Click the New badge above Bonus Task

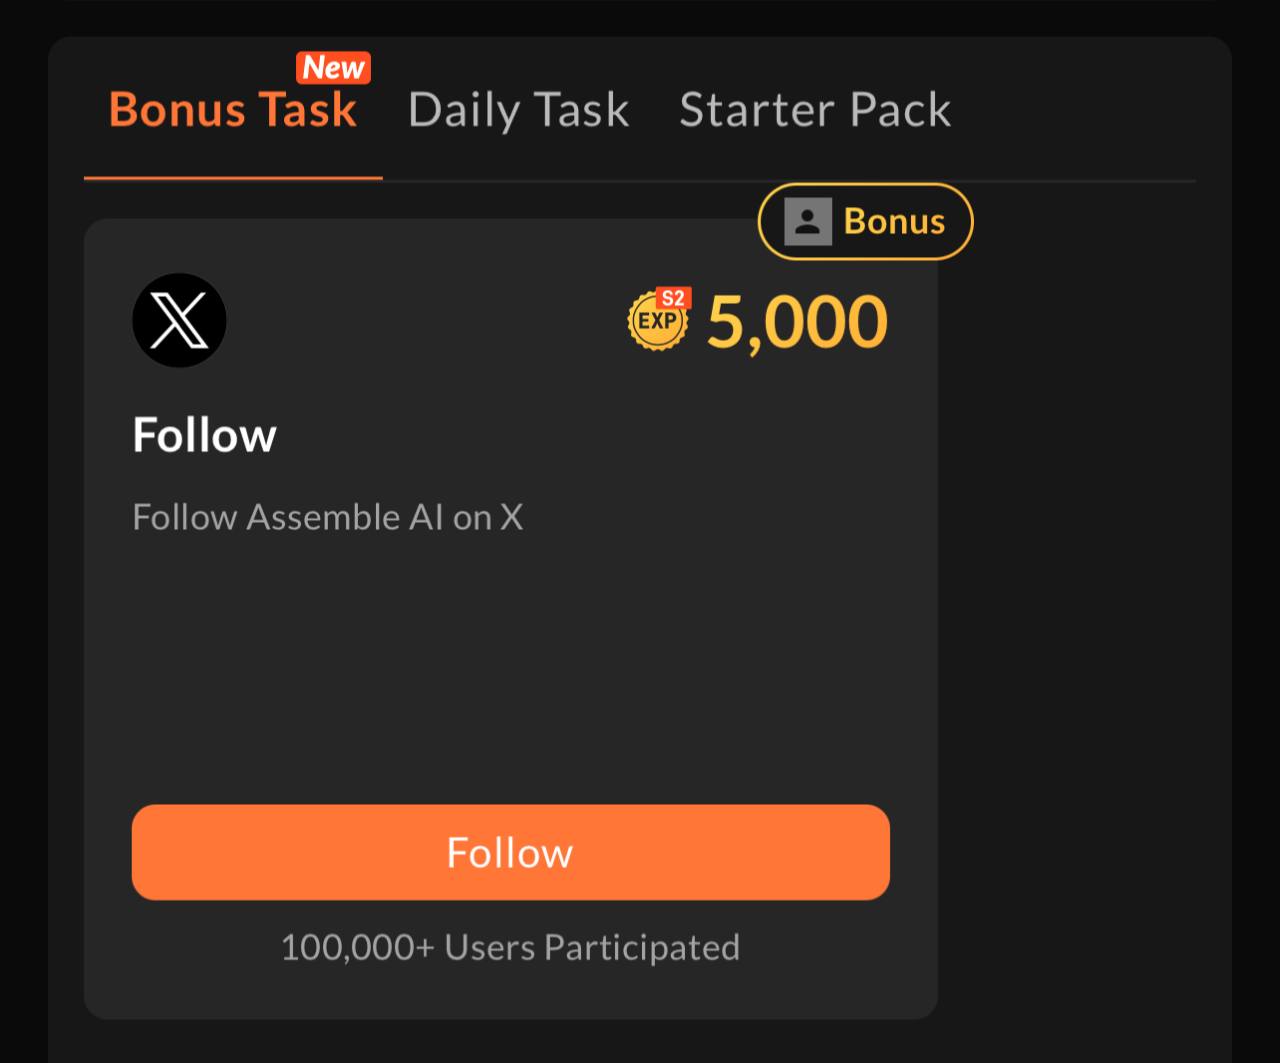[333, 68]
